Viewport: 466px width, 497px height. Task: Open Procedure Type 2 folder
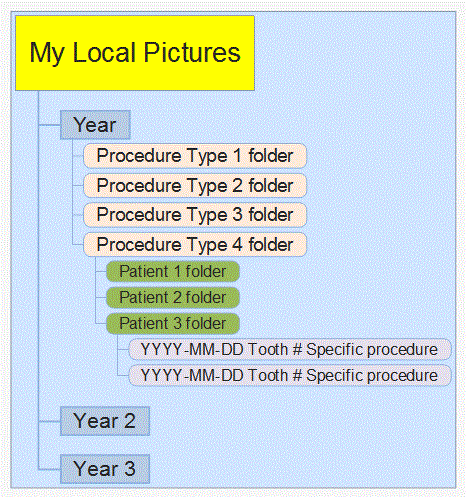pos(195,185)
